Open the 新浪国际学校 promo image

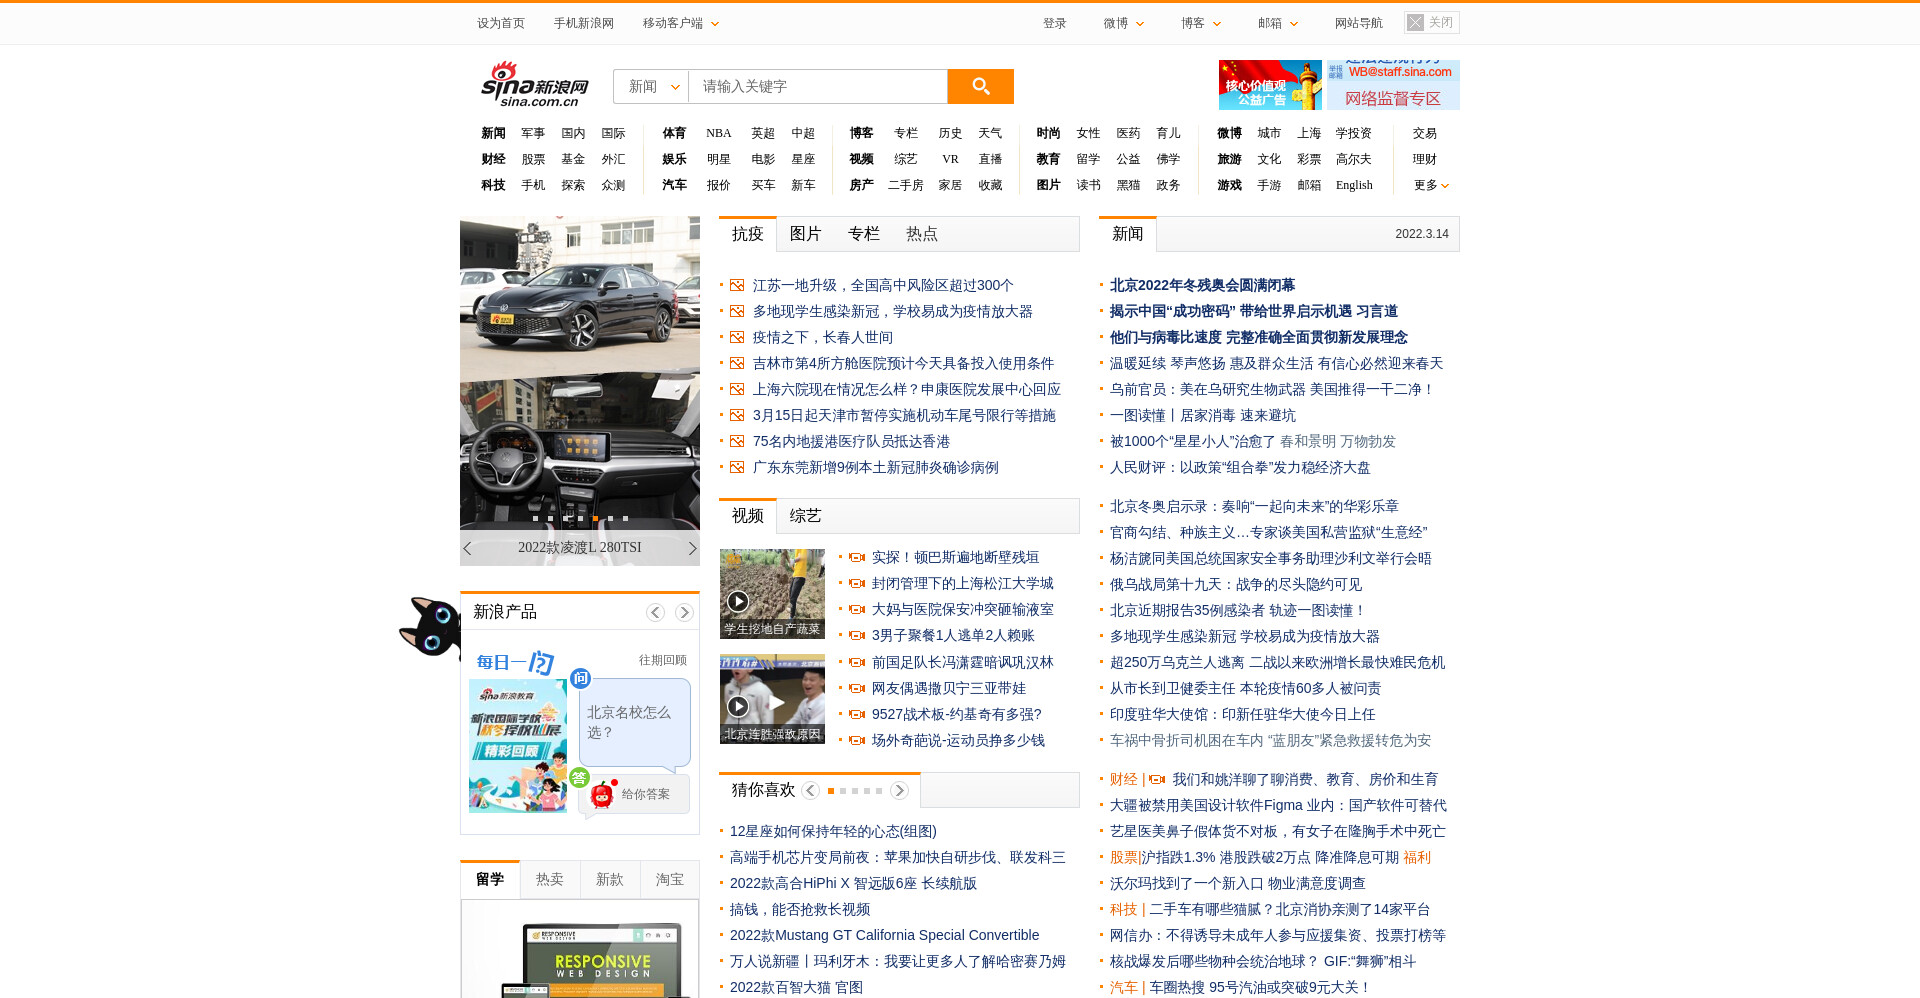pos(518,746)
